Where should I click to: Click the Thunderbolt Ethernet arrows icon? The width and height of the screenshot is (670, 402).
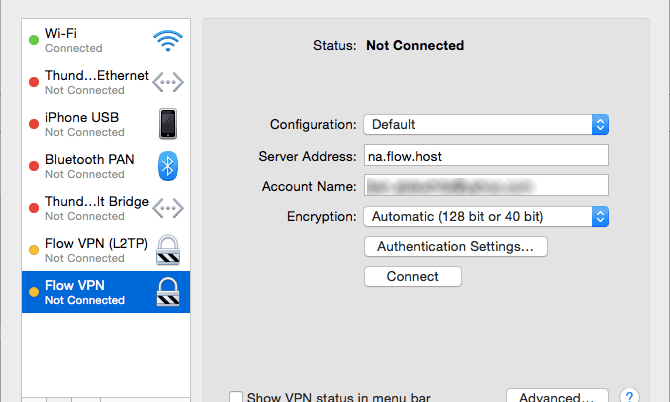tap(167, 82)
